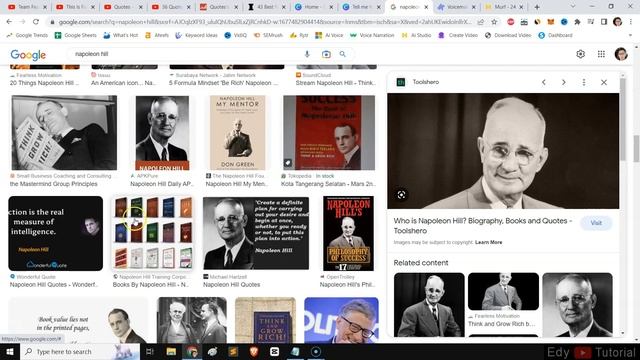Screen dimensions: 640x360
Task: Close the Toolshero image preview panel
Action: [x=604, y=82]
